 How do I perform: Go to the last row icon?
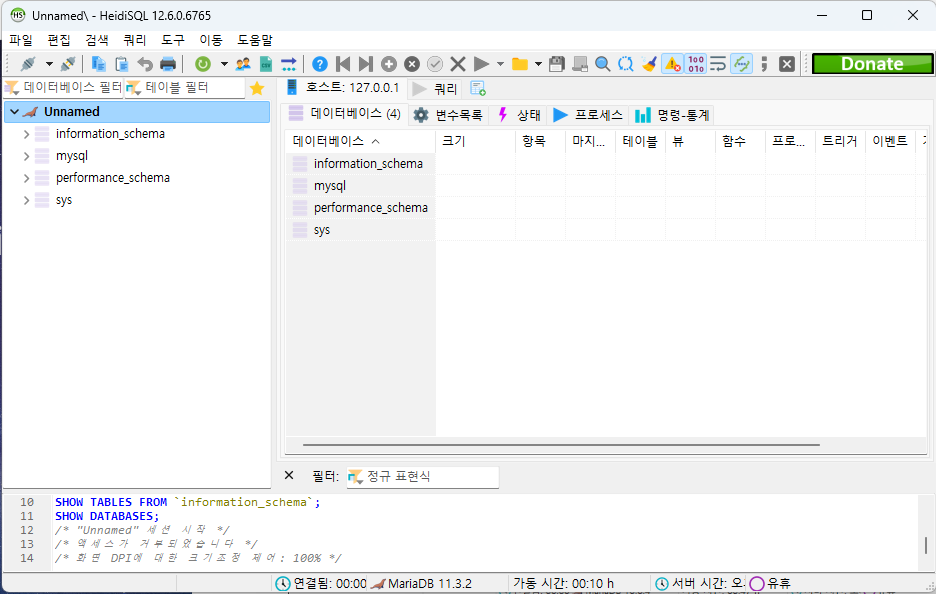(365, 64)
